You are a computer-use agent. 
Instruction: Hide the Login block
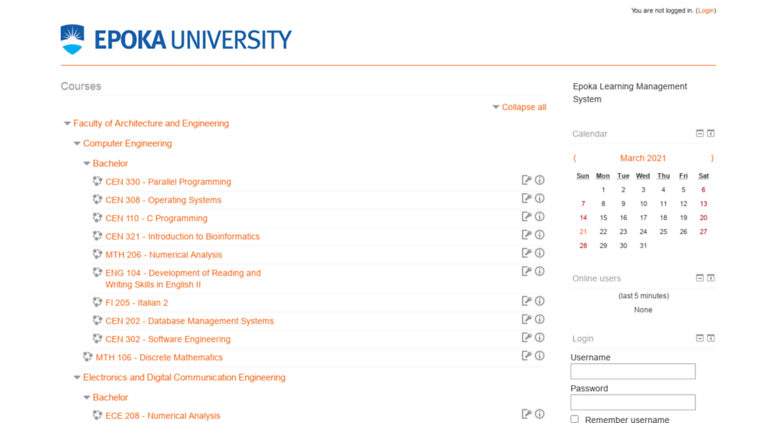pyautogui.click(x=700, y=338)
